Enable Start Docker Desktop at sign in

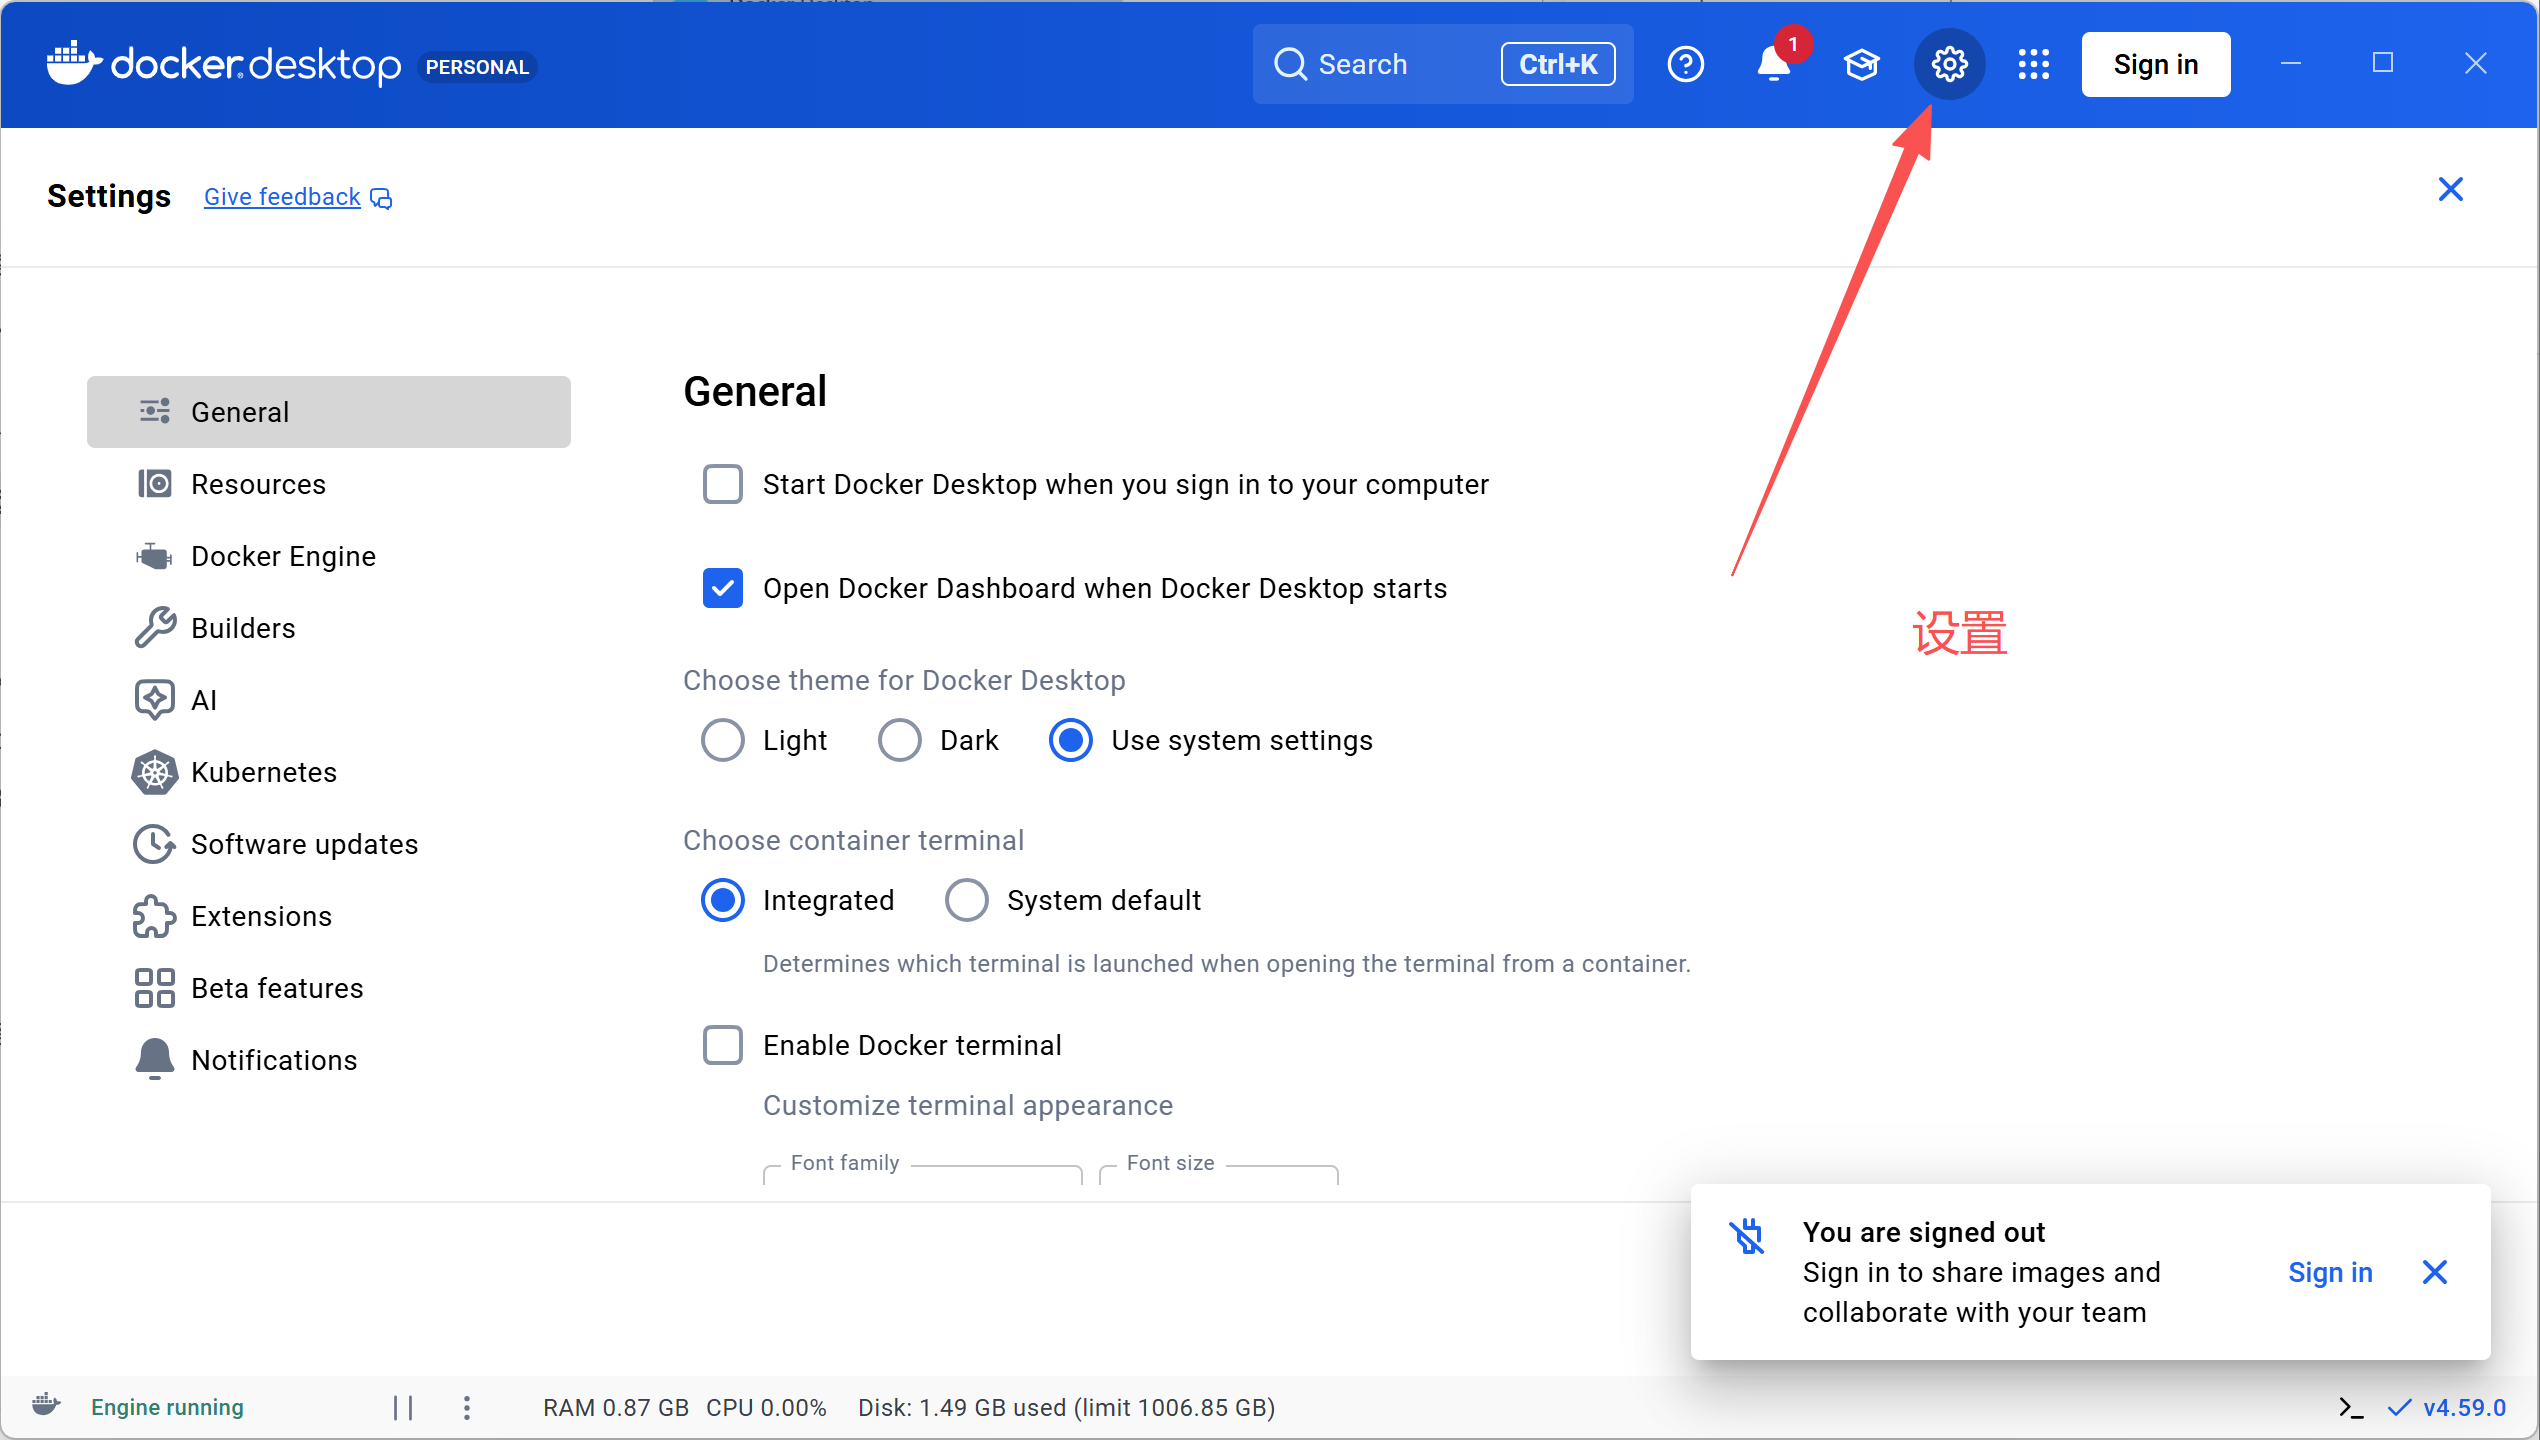(x=722, y=484)
